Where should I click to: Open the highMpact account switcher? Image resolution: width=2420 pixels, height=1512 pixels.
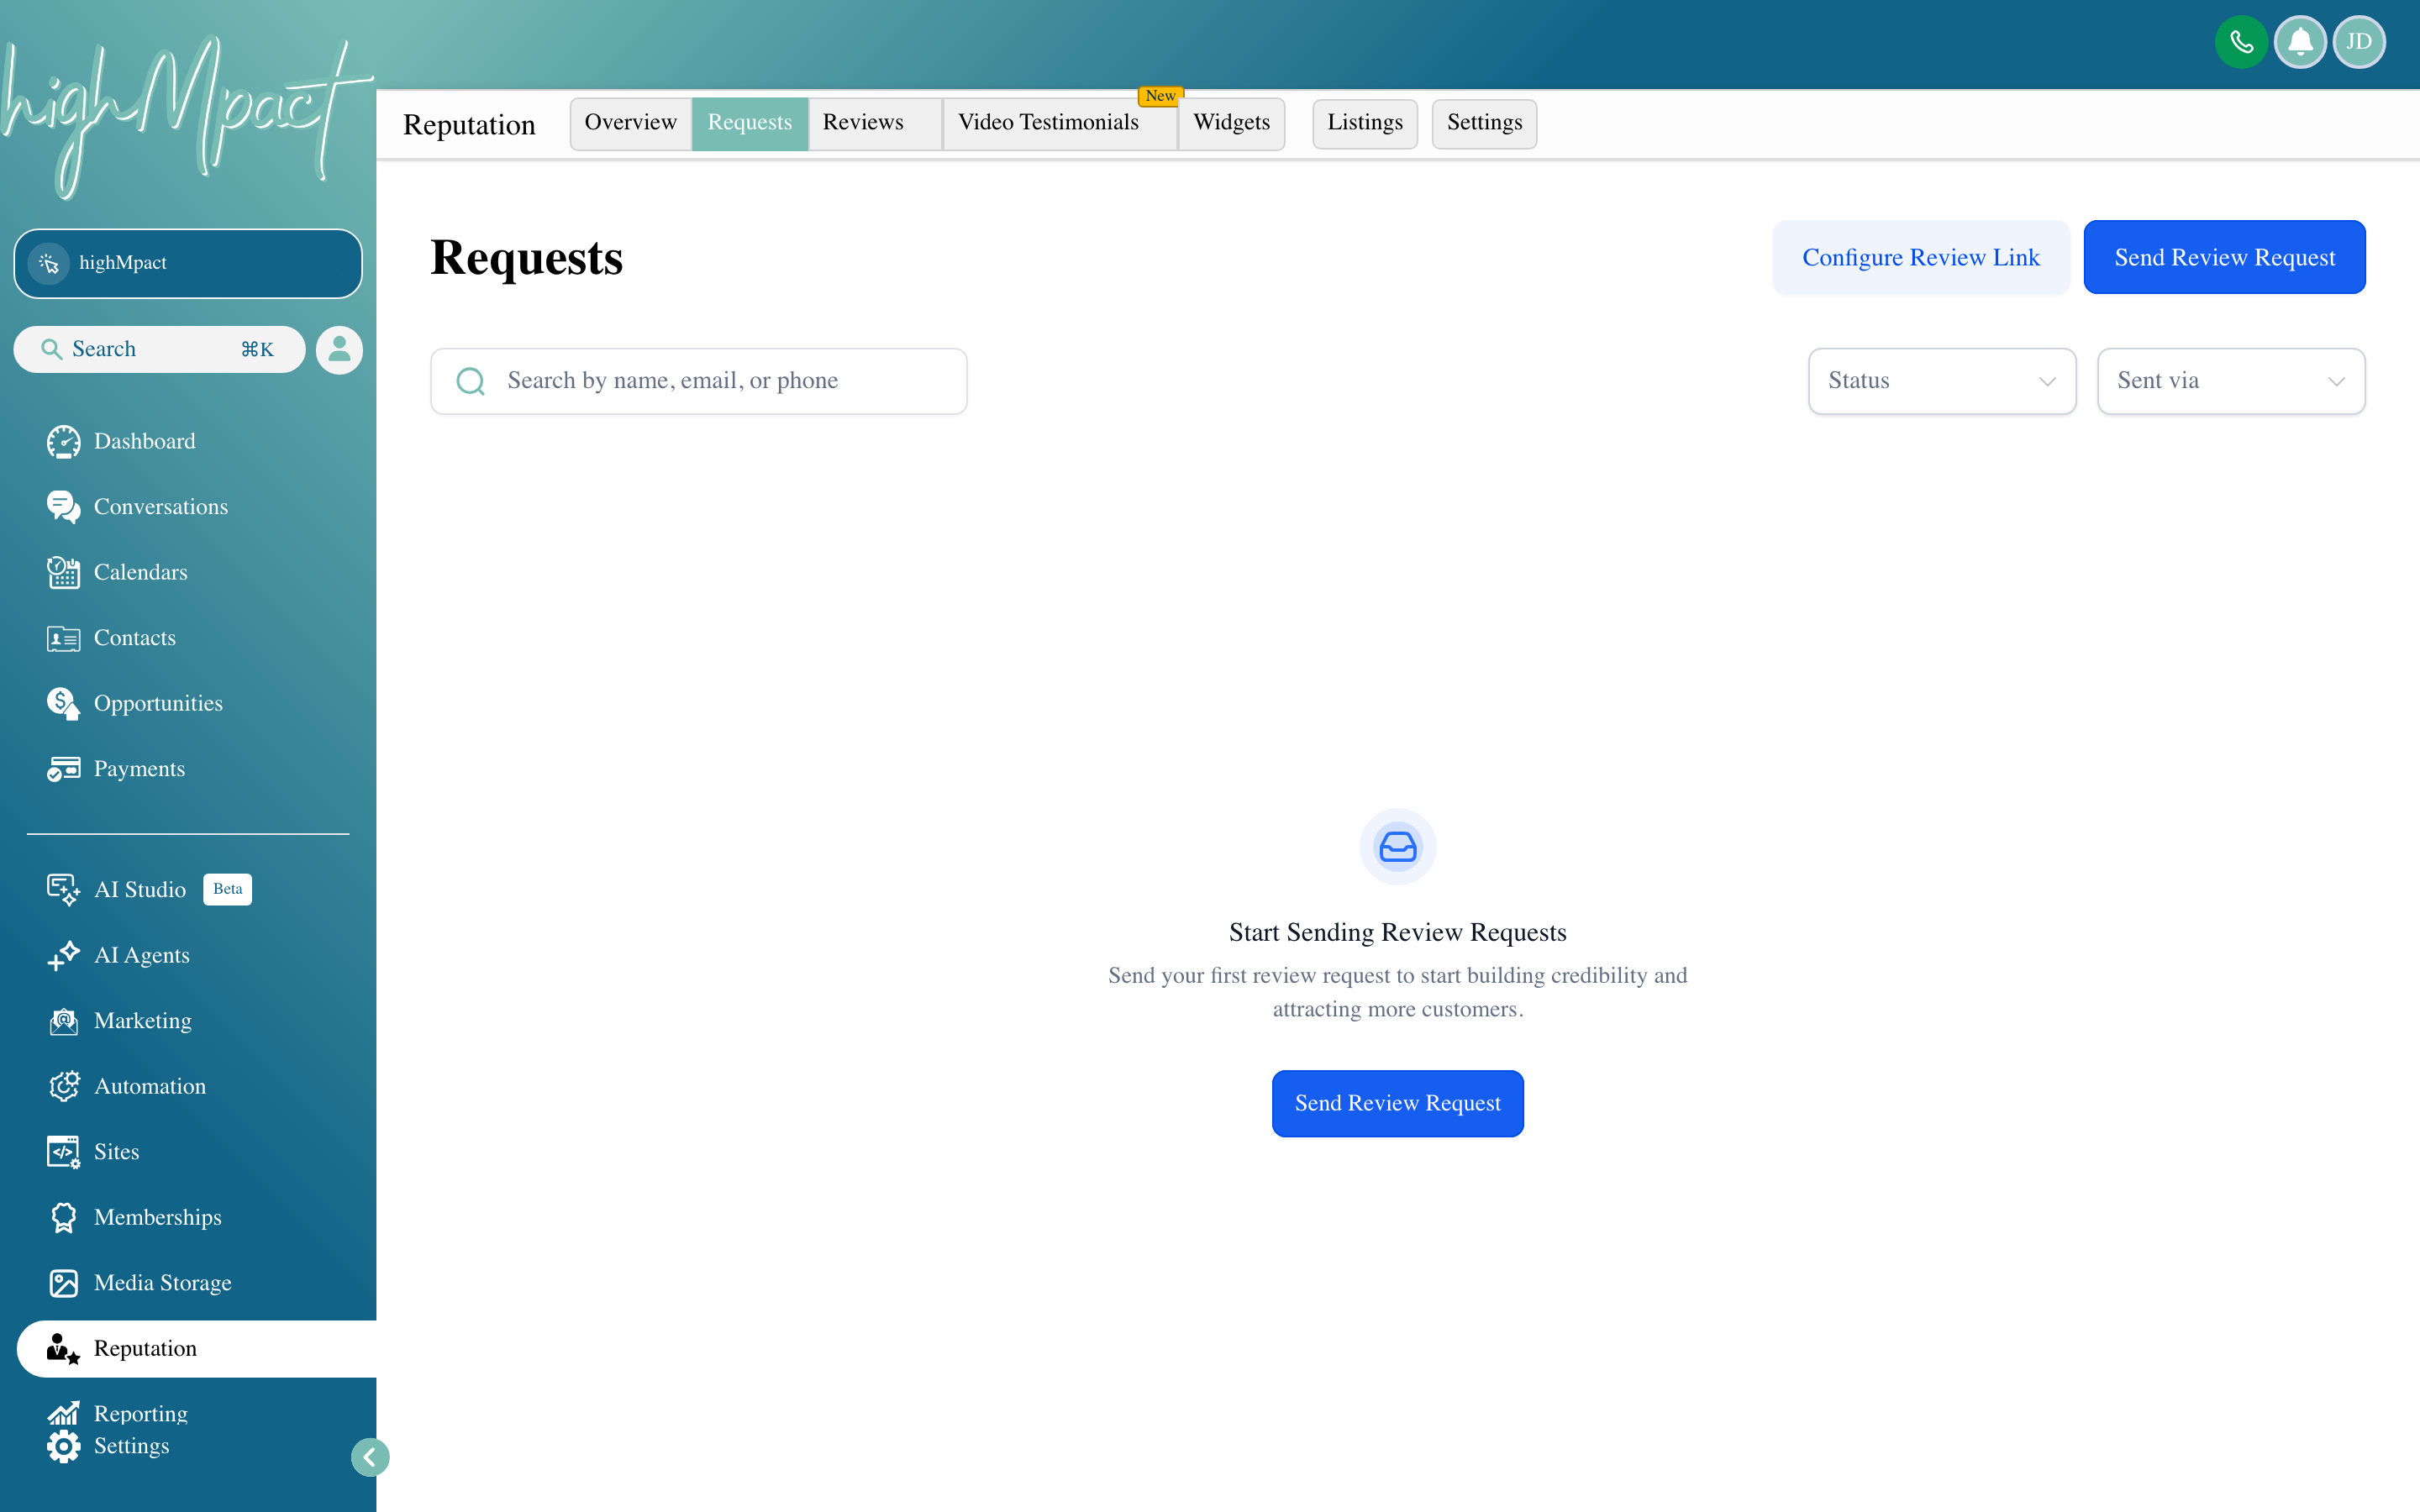188,263
